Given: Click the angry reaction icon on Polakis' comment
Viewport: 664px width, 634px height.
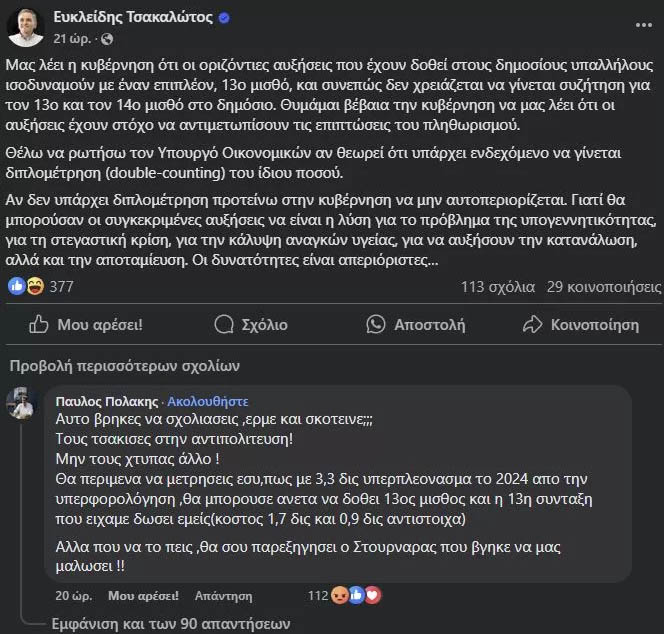Looking at the screenshot, I should (340, 595).
